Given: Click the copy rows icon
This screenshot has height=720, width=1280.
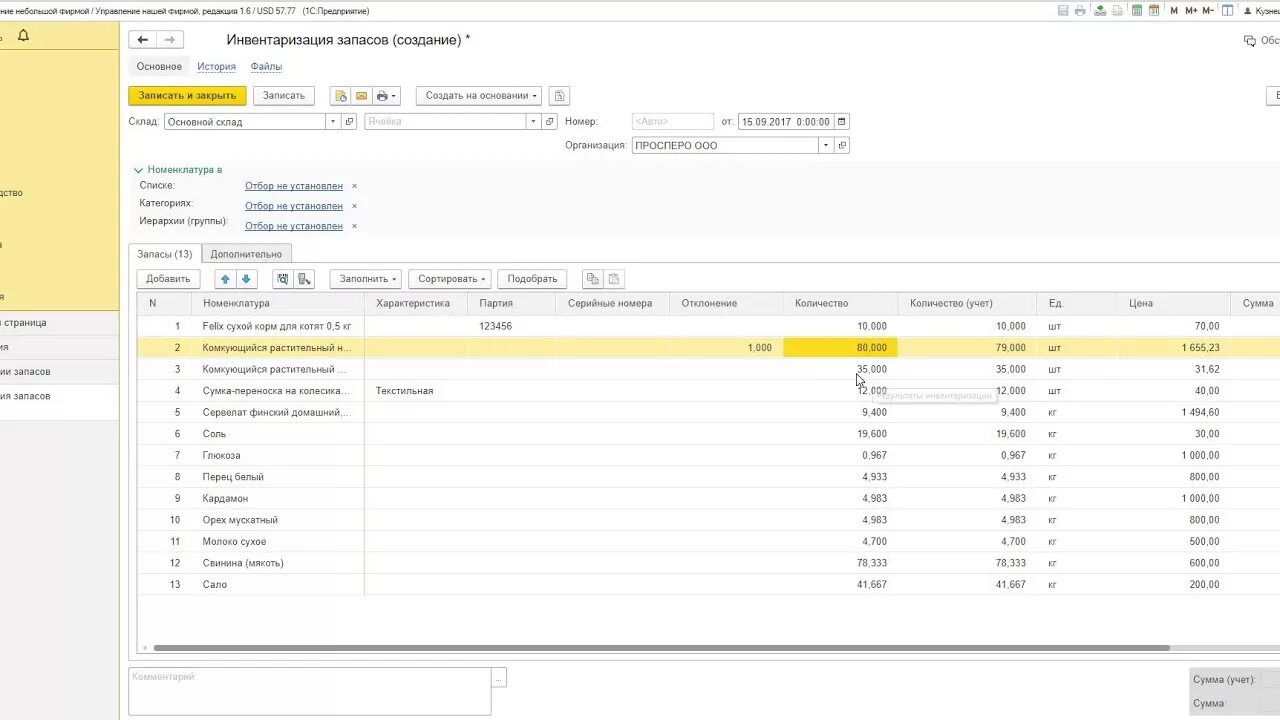Looking at the screenshot, I should click(593, 279).
